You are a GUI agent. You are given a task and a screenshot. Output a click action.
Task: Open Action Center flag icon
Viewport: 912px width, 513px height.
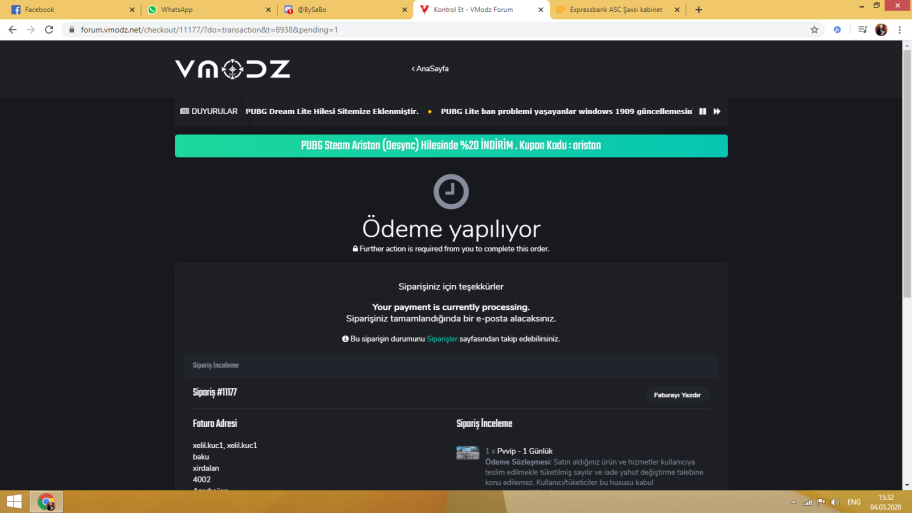(821, 502)
